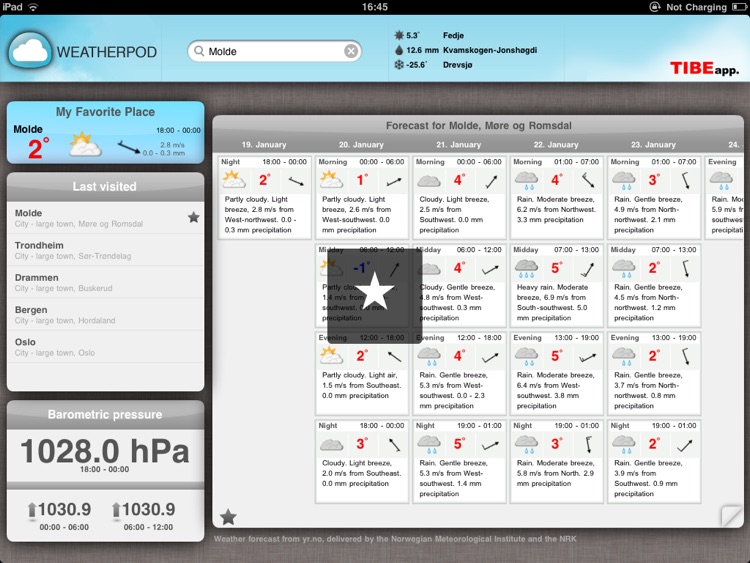Tap rain icon in 22 January Morning
The height and width of the screenshot is (563, 750).
coord(526,181)
